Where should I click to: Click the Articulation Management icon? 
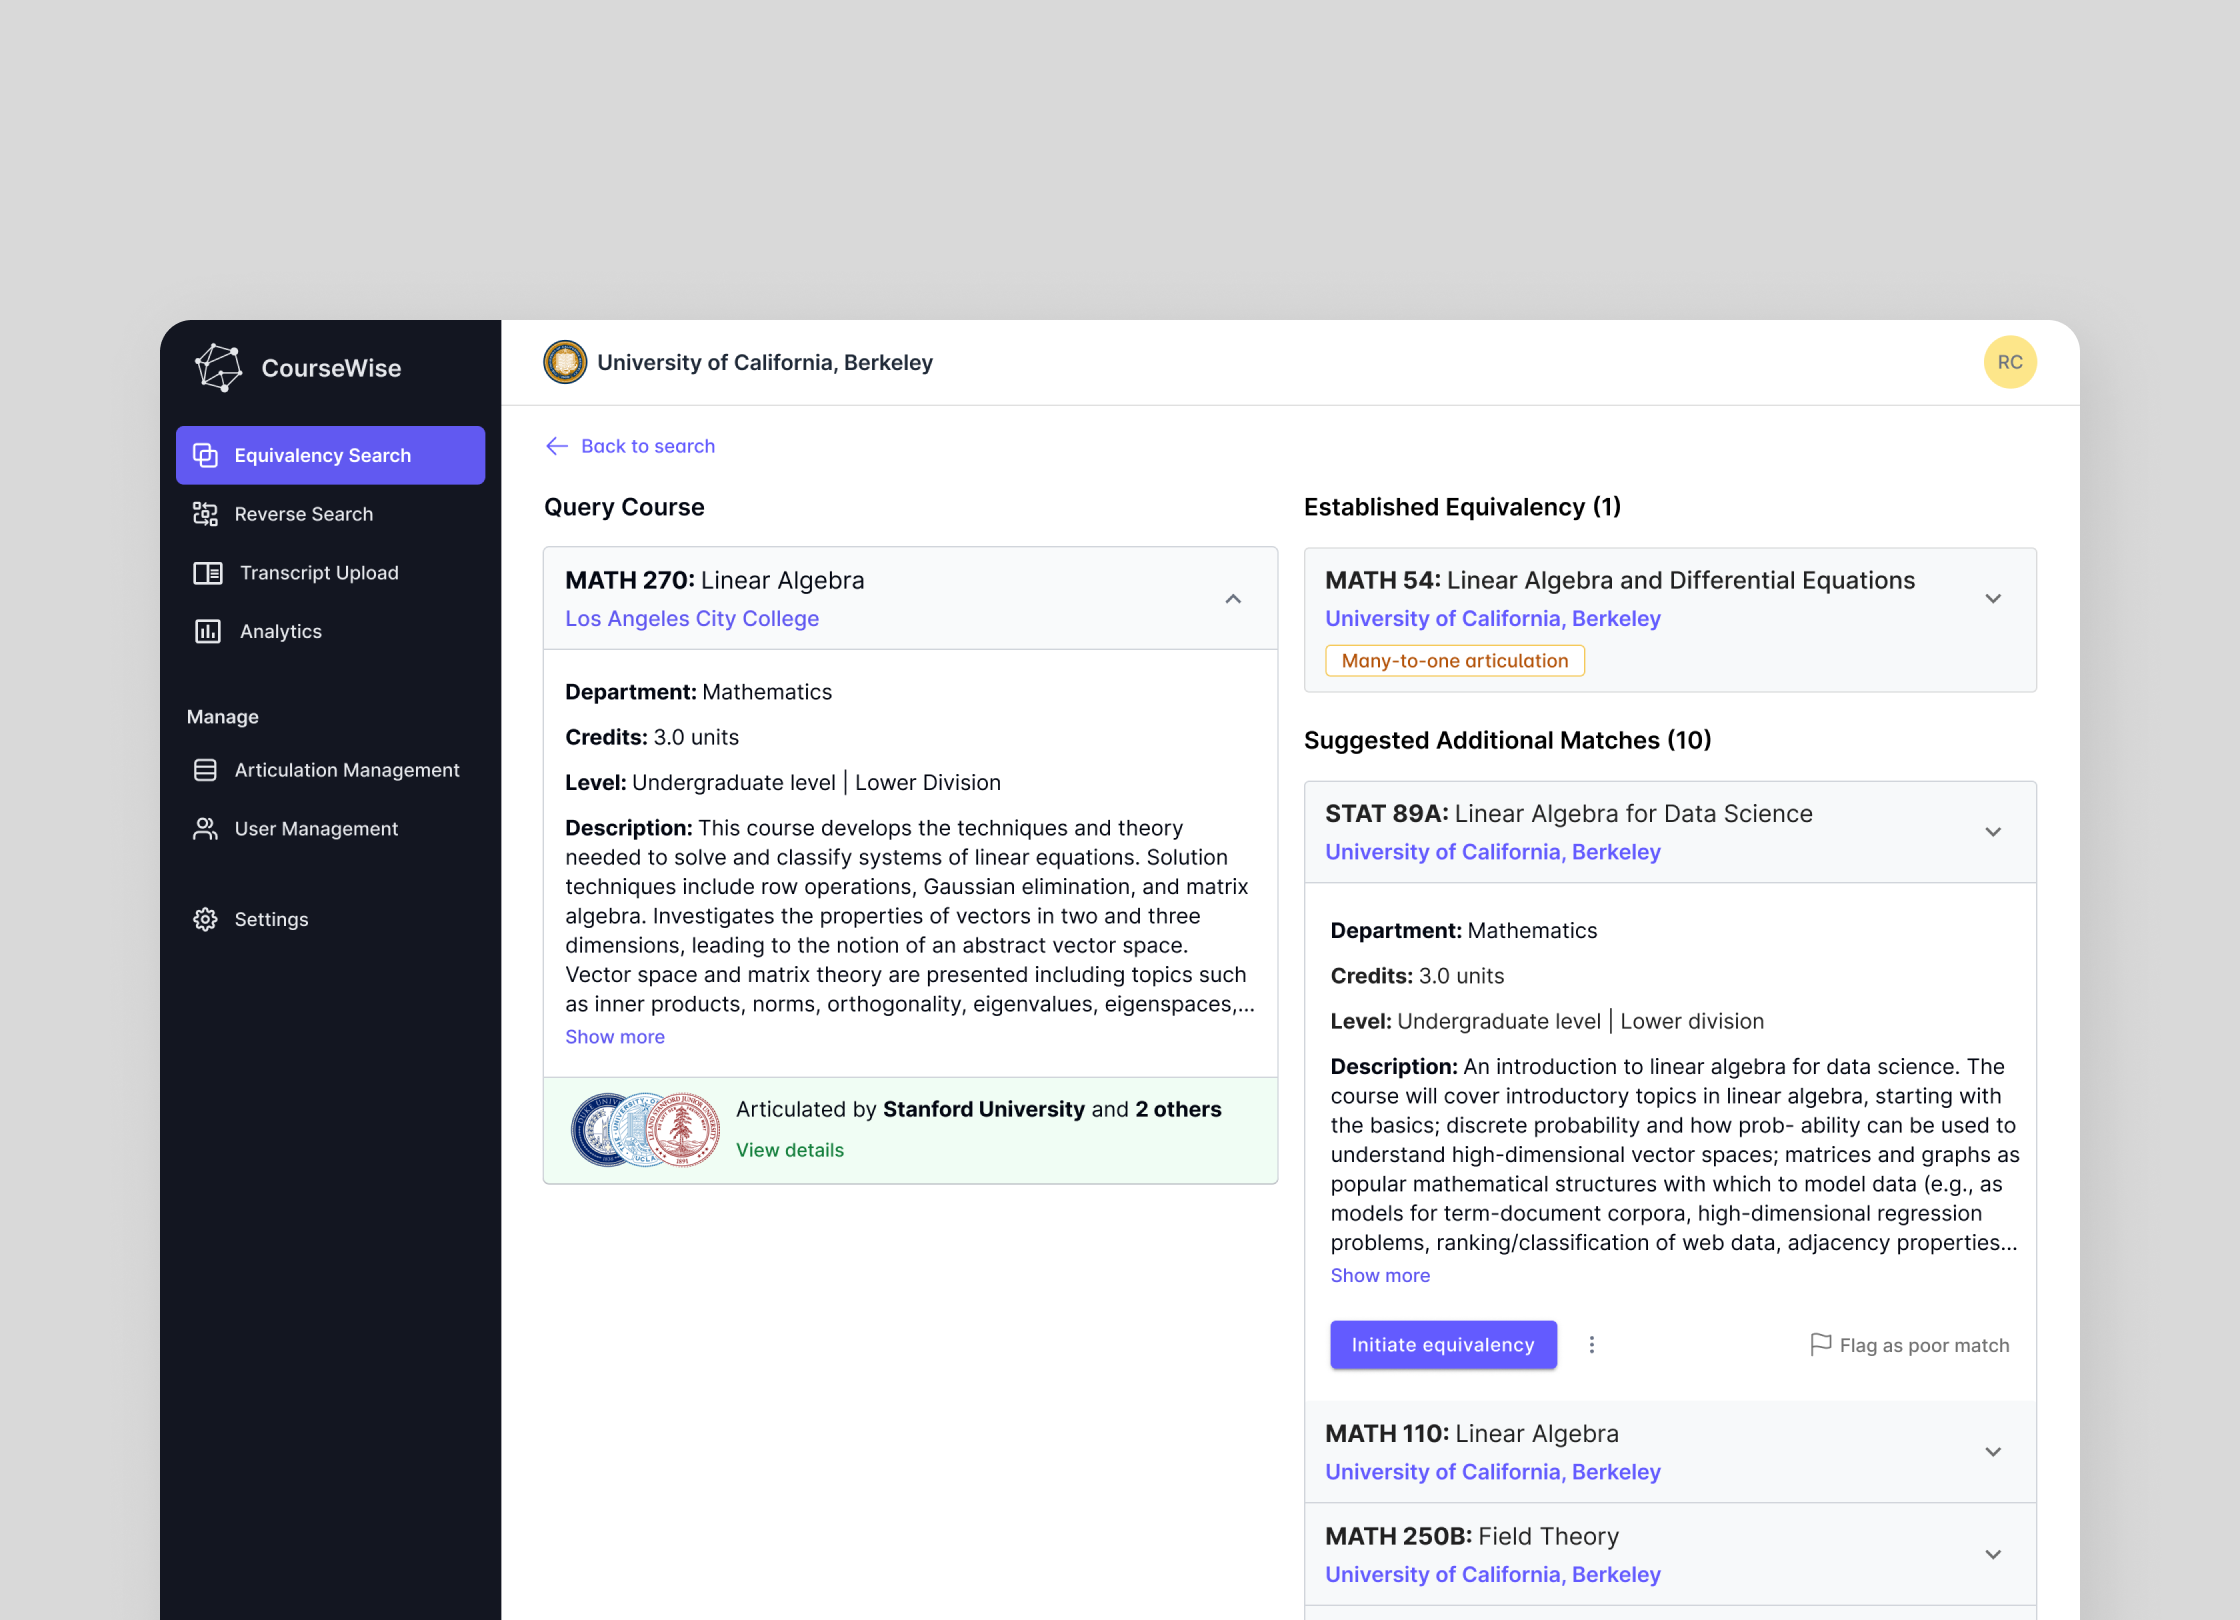[x=205, y=770]
